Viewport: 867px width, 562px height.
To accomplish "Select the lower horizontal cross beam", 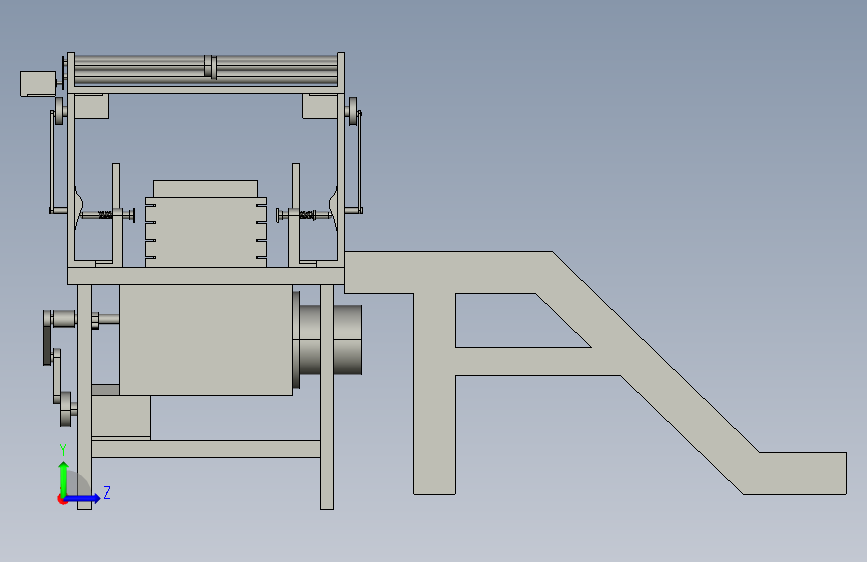I will click(x=206, y=449).
